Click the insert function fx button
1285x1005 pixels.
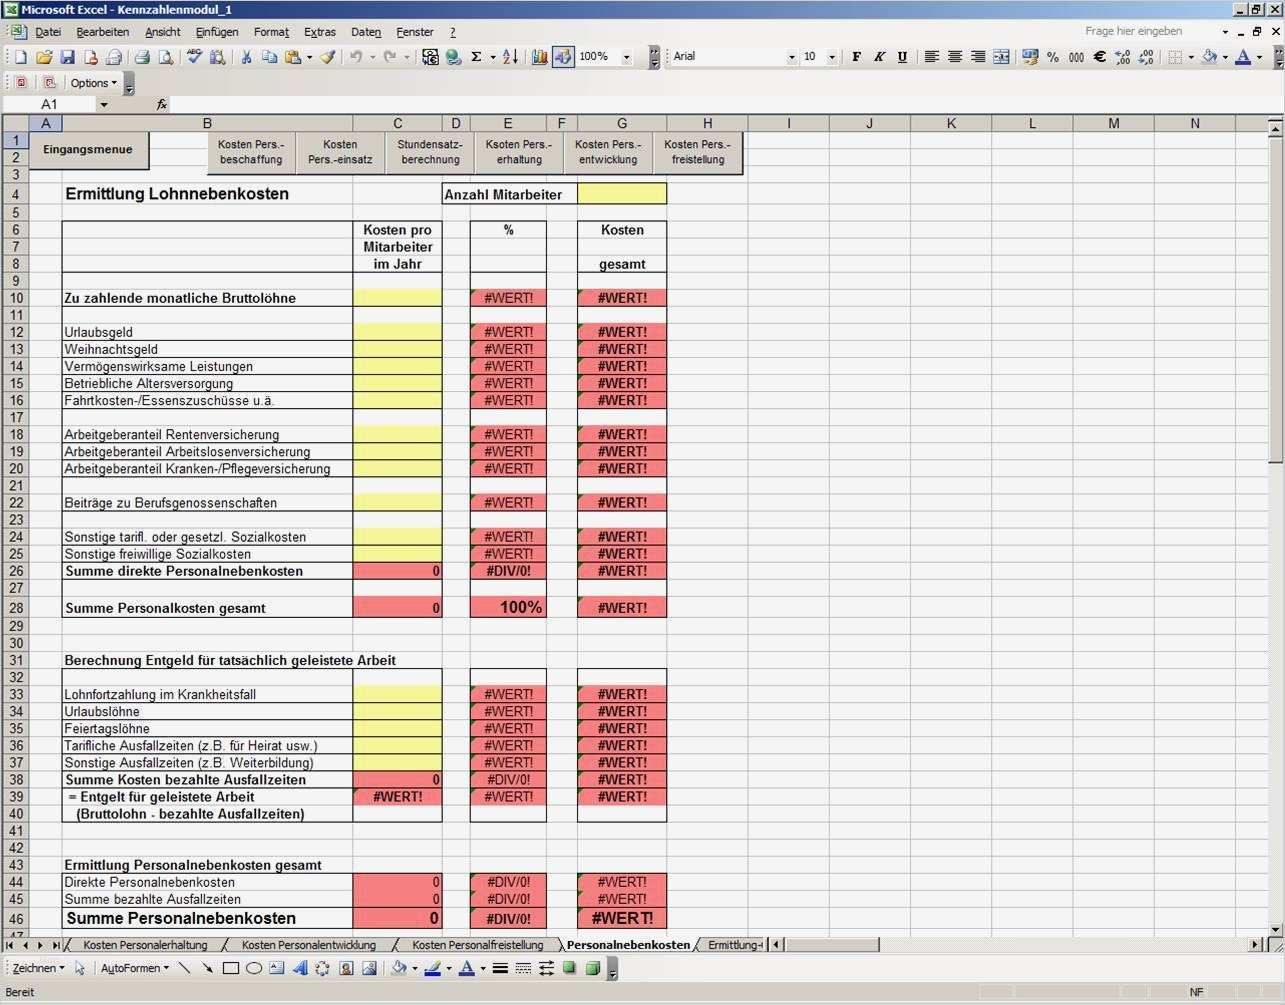(x=162, y=104)
